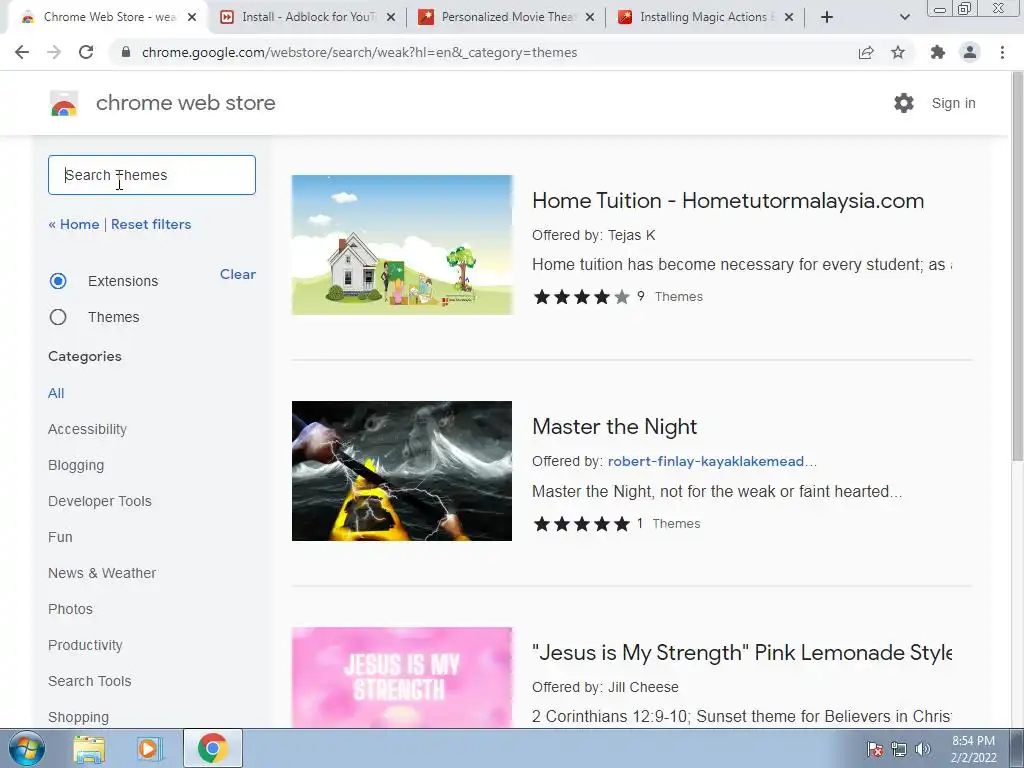Open the Master the Night thumbnail

point(402,471)
